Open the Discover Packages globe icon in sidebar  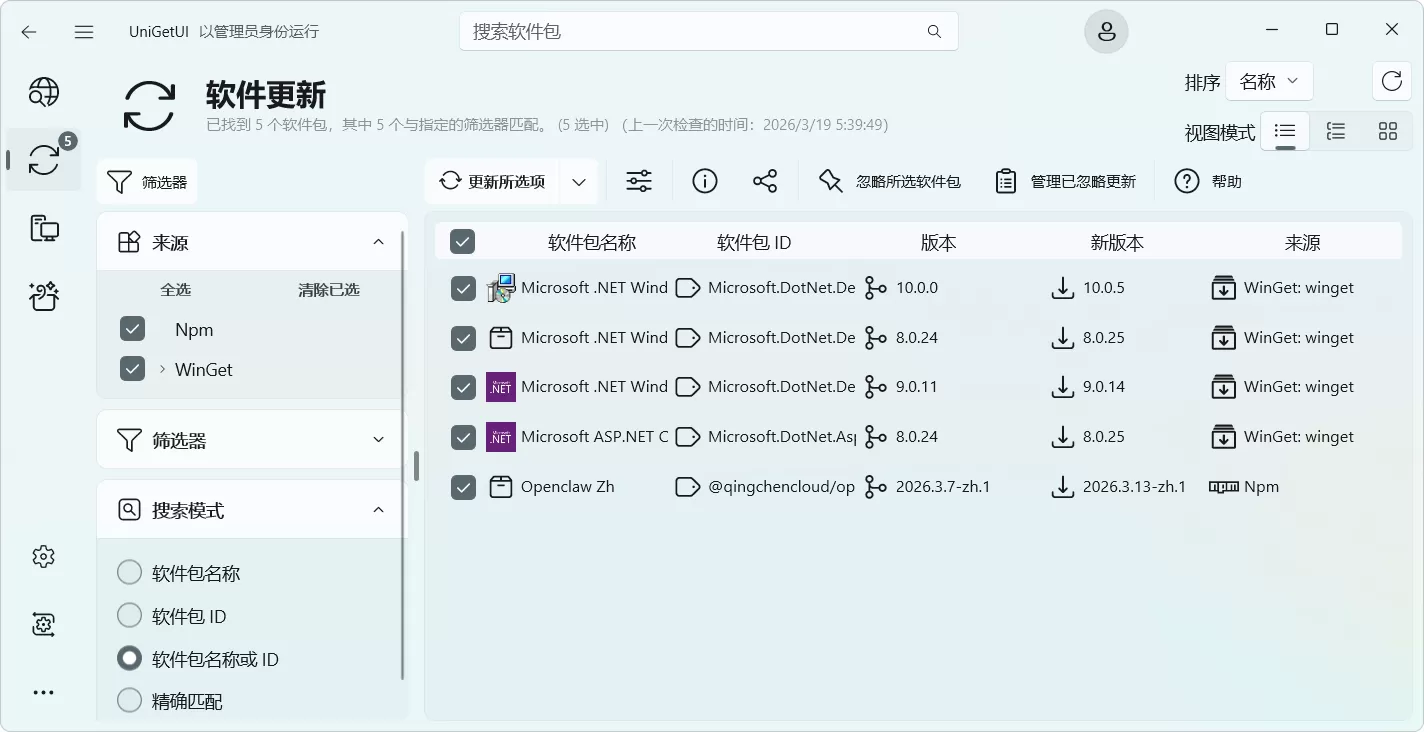tap(43, 92)
